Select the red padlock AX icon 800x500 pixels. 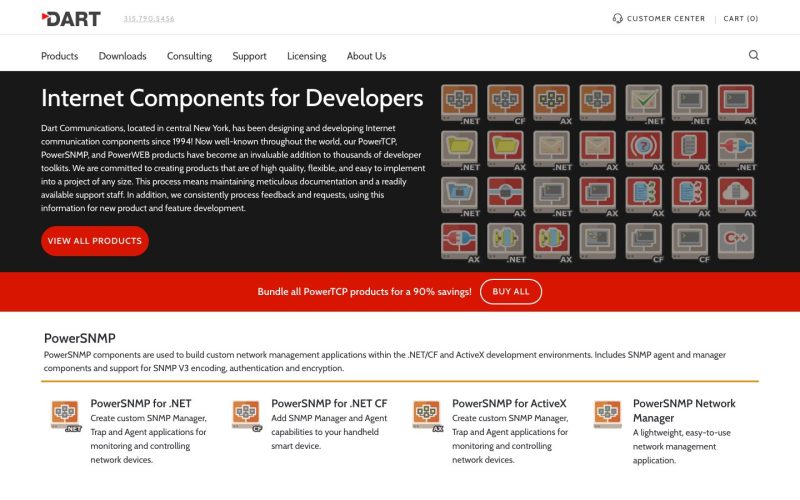(x=506, y=195)
